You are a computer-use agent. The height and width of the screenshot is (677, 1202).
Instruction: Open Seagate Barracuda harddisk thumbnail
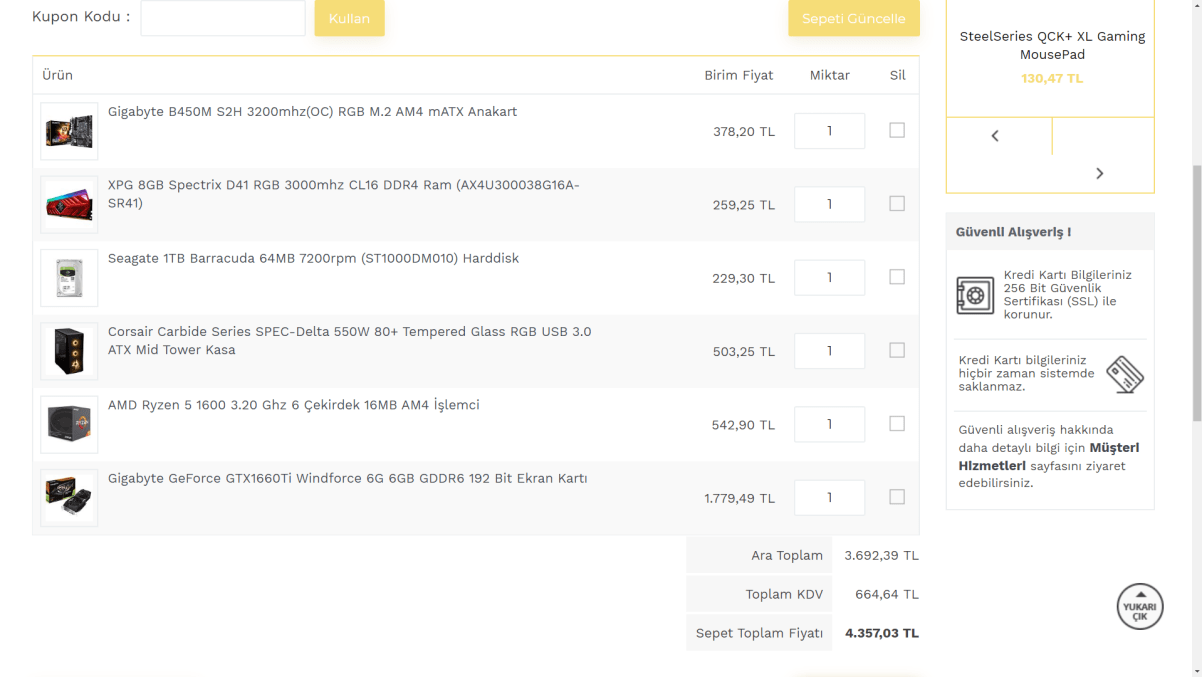69,278
